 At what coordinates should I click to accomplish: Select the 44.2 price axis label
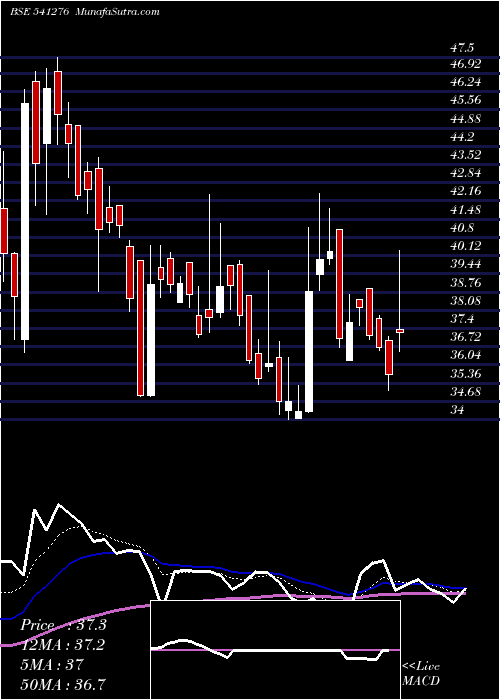pos(462,137)
